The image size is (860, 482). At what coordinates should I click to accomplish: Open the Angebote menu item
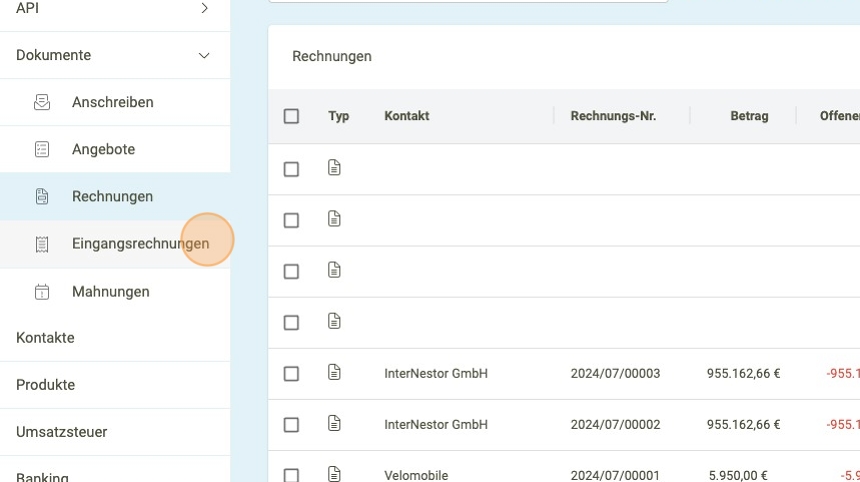tap(115, 149)
